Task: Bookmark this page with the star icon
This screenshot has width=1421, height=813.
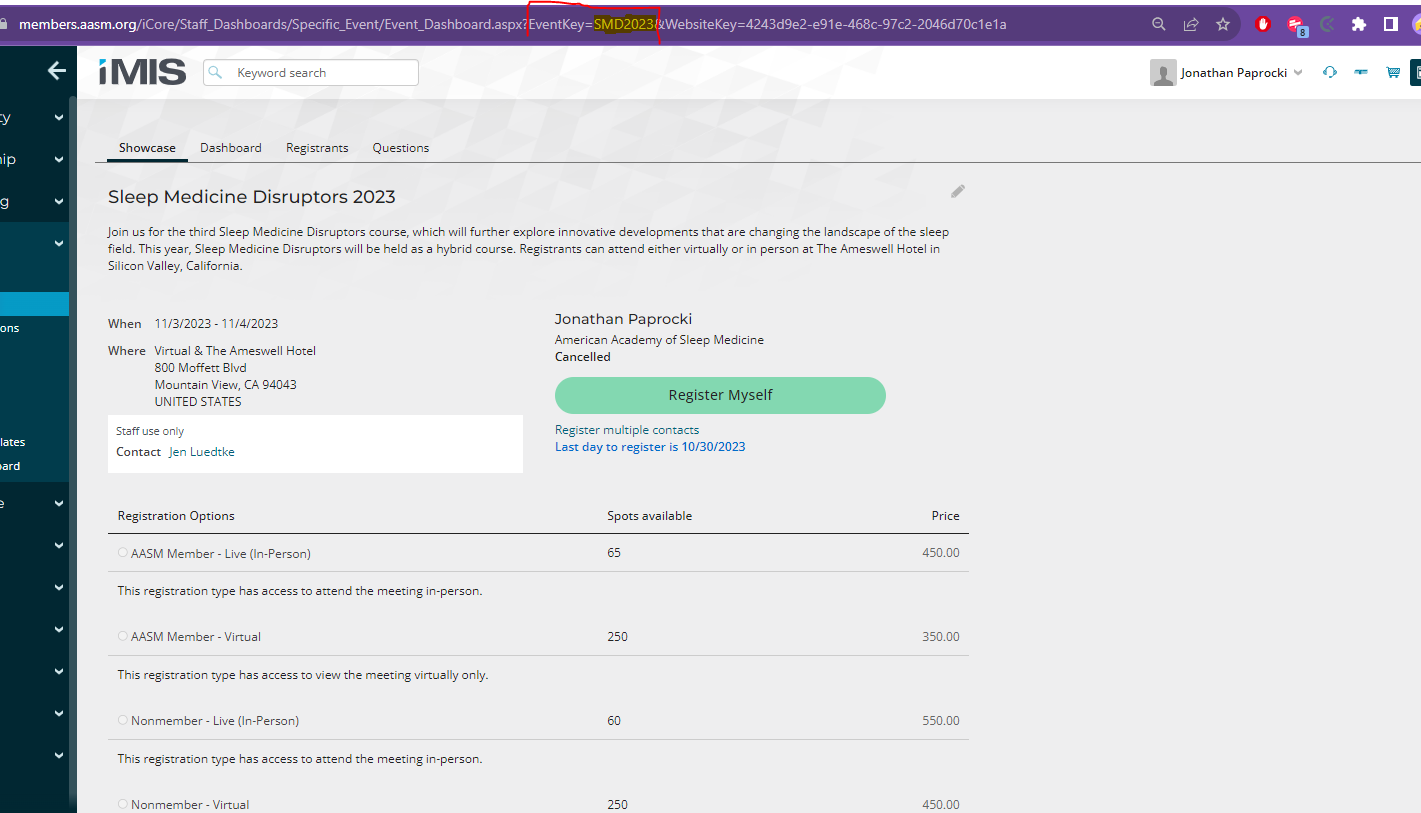Action: pos(1223,24)
